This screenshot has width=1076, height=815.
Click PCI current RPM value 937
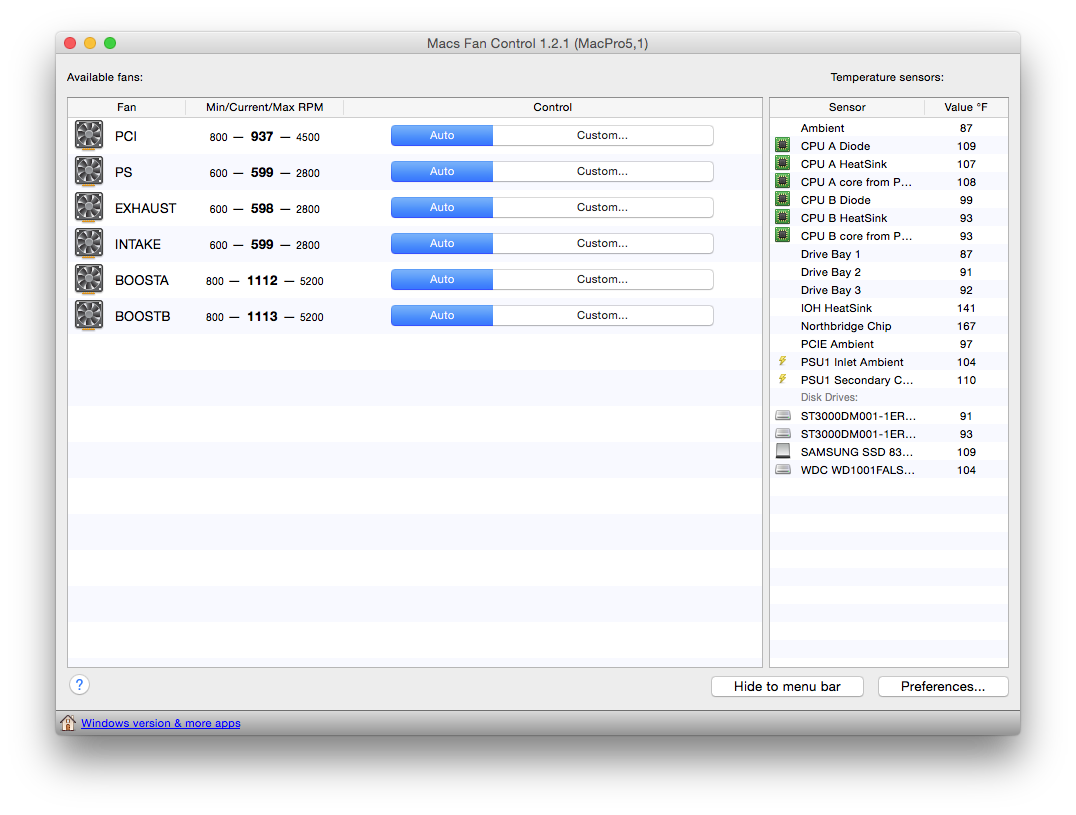261,137
